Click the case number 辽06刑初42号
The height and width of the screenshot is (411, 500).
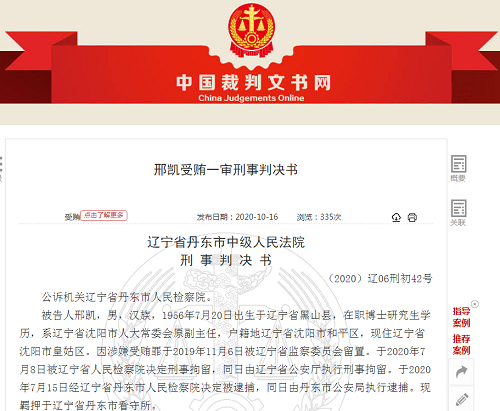[381, 278]
